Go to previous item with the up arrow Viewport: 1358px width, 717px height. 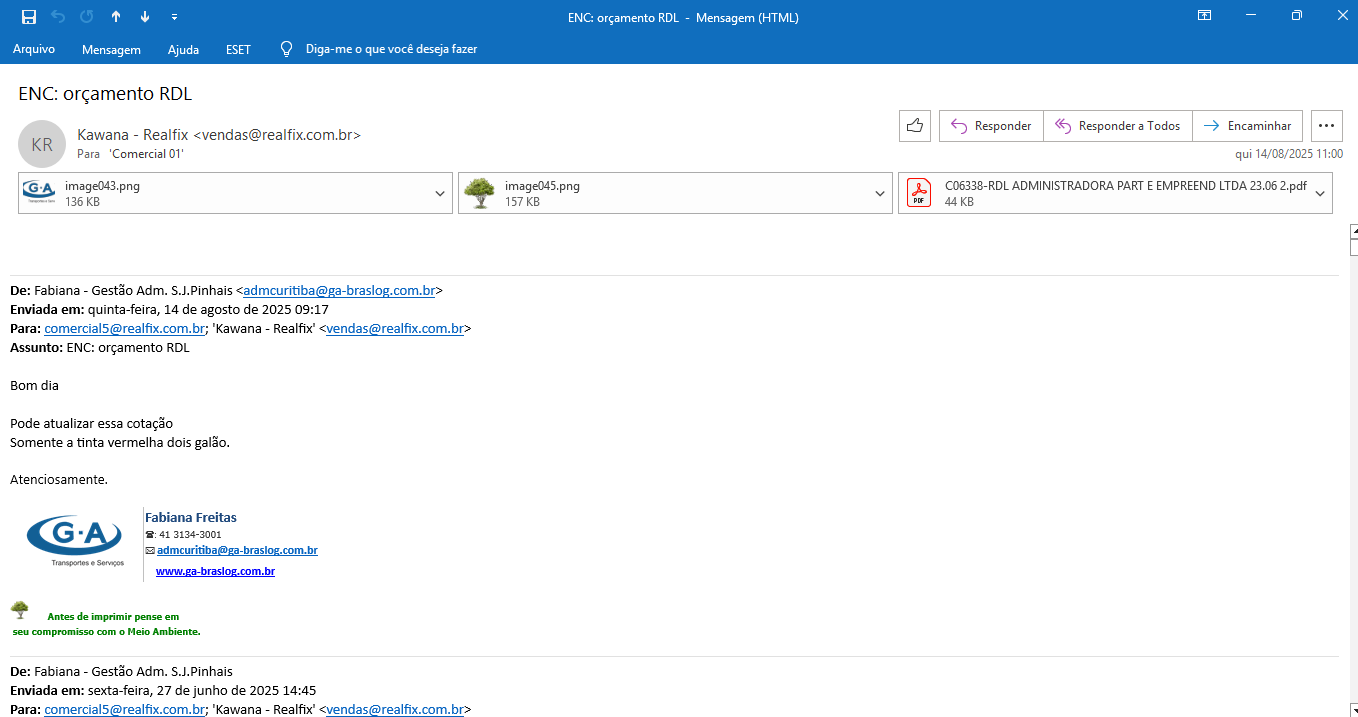coord(116,17)
